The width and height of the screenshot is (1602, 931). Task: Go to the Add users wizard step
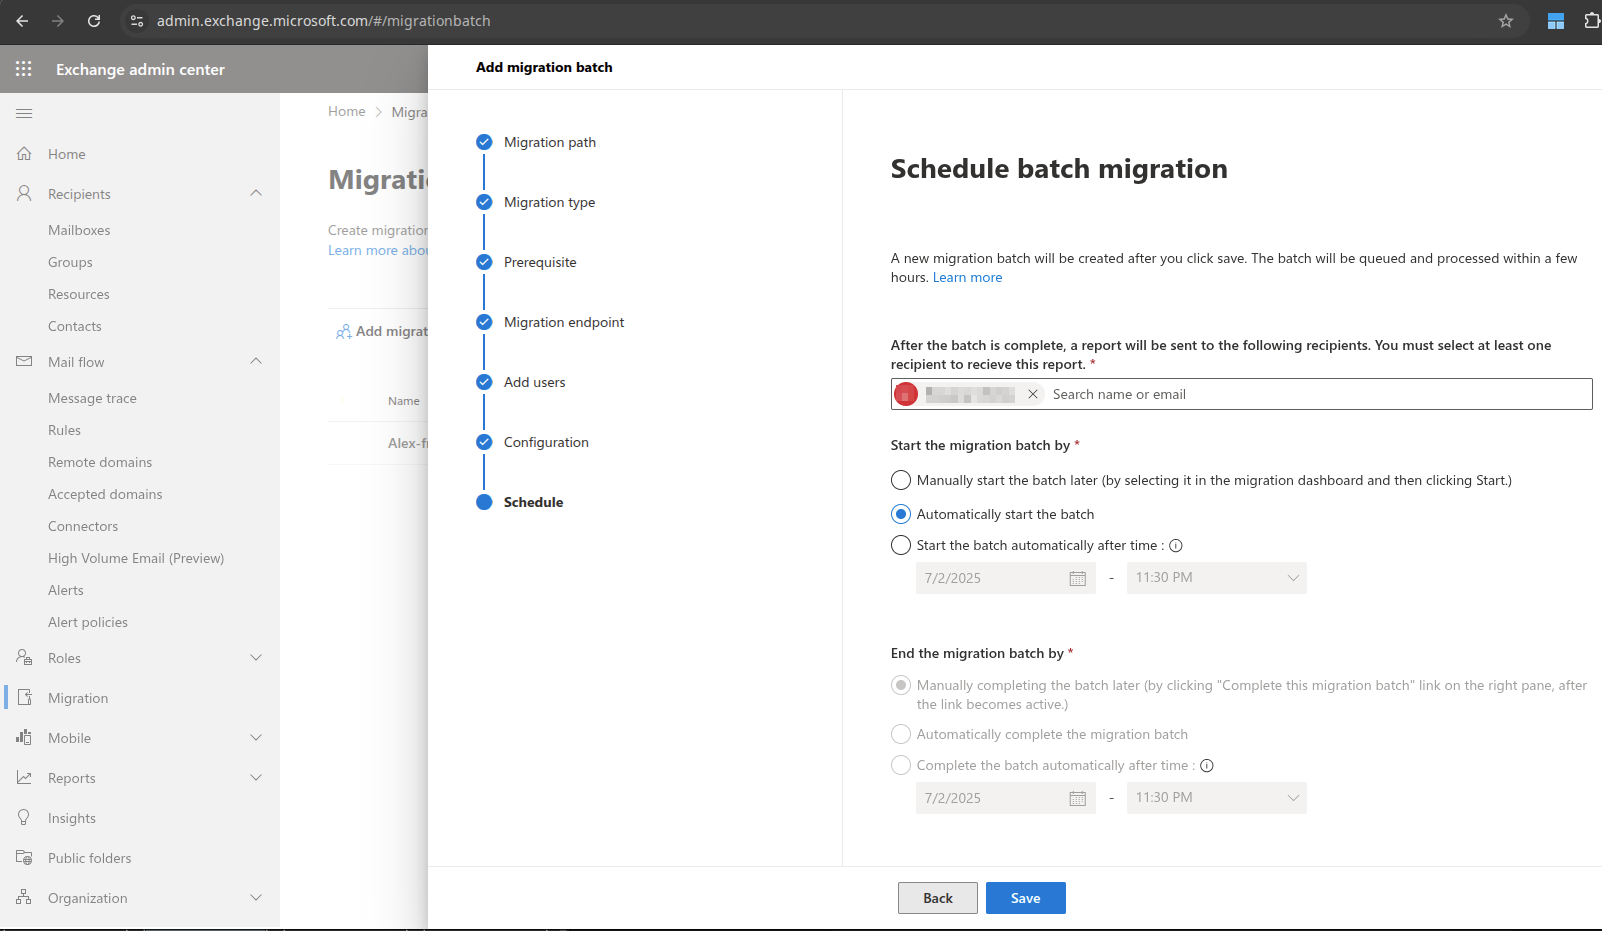(534, 382)
